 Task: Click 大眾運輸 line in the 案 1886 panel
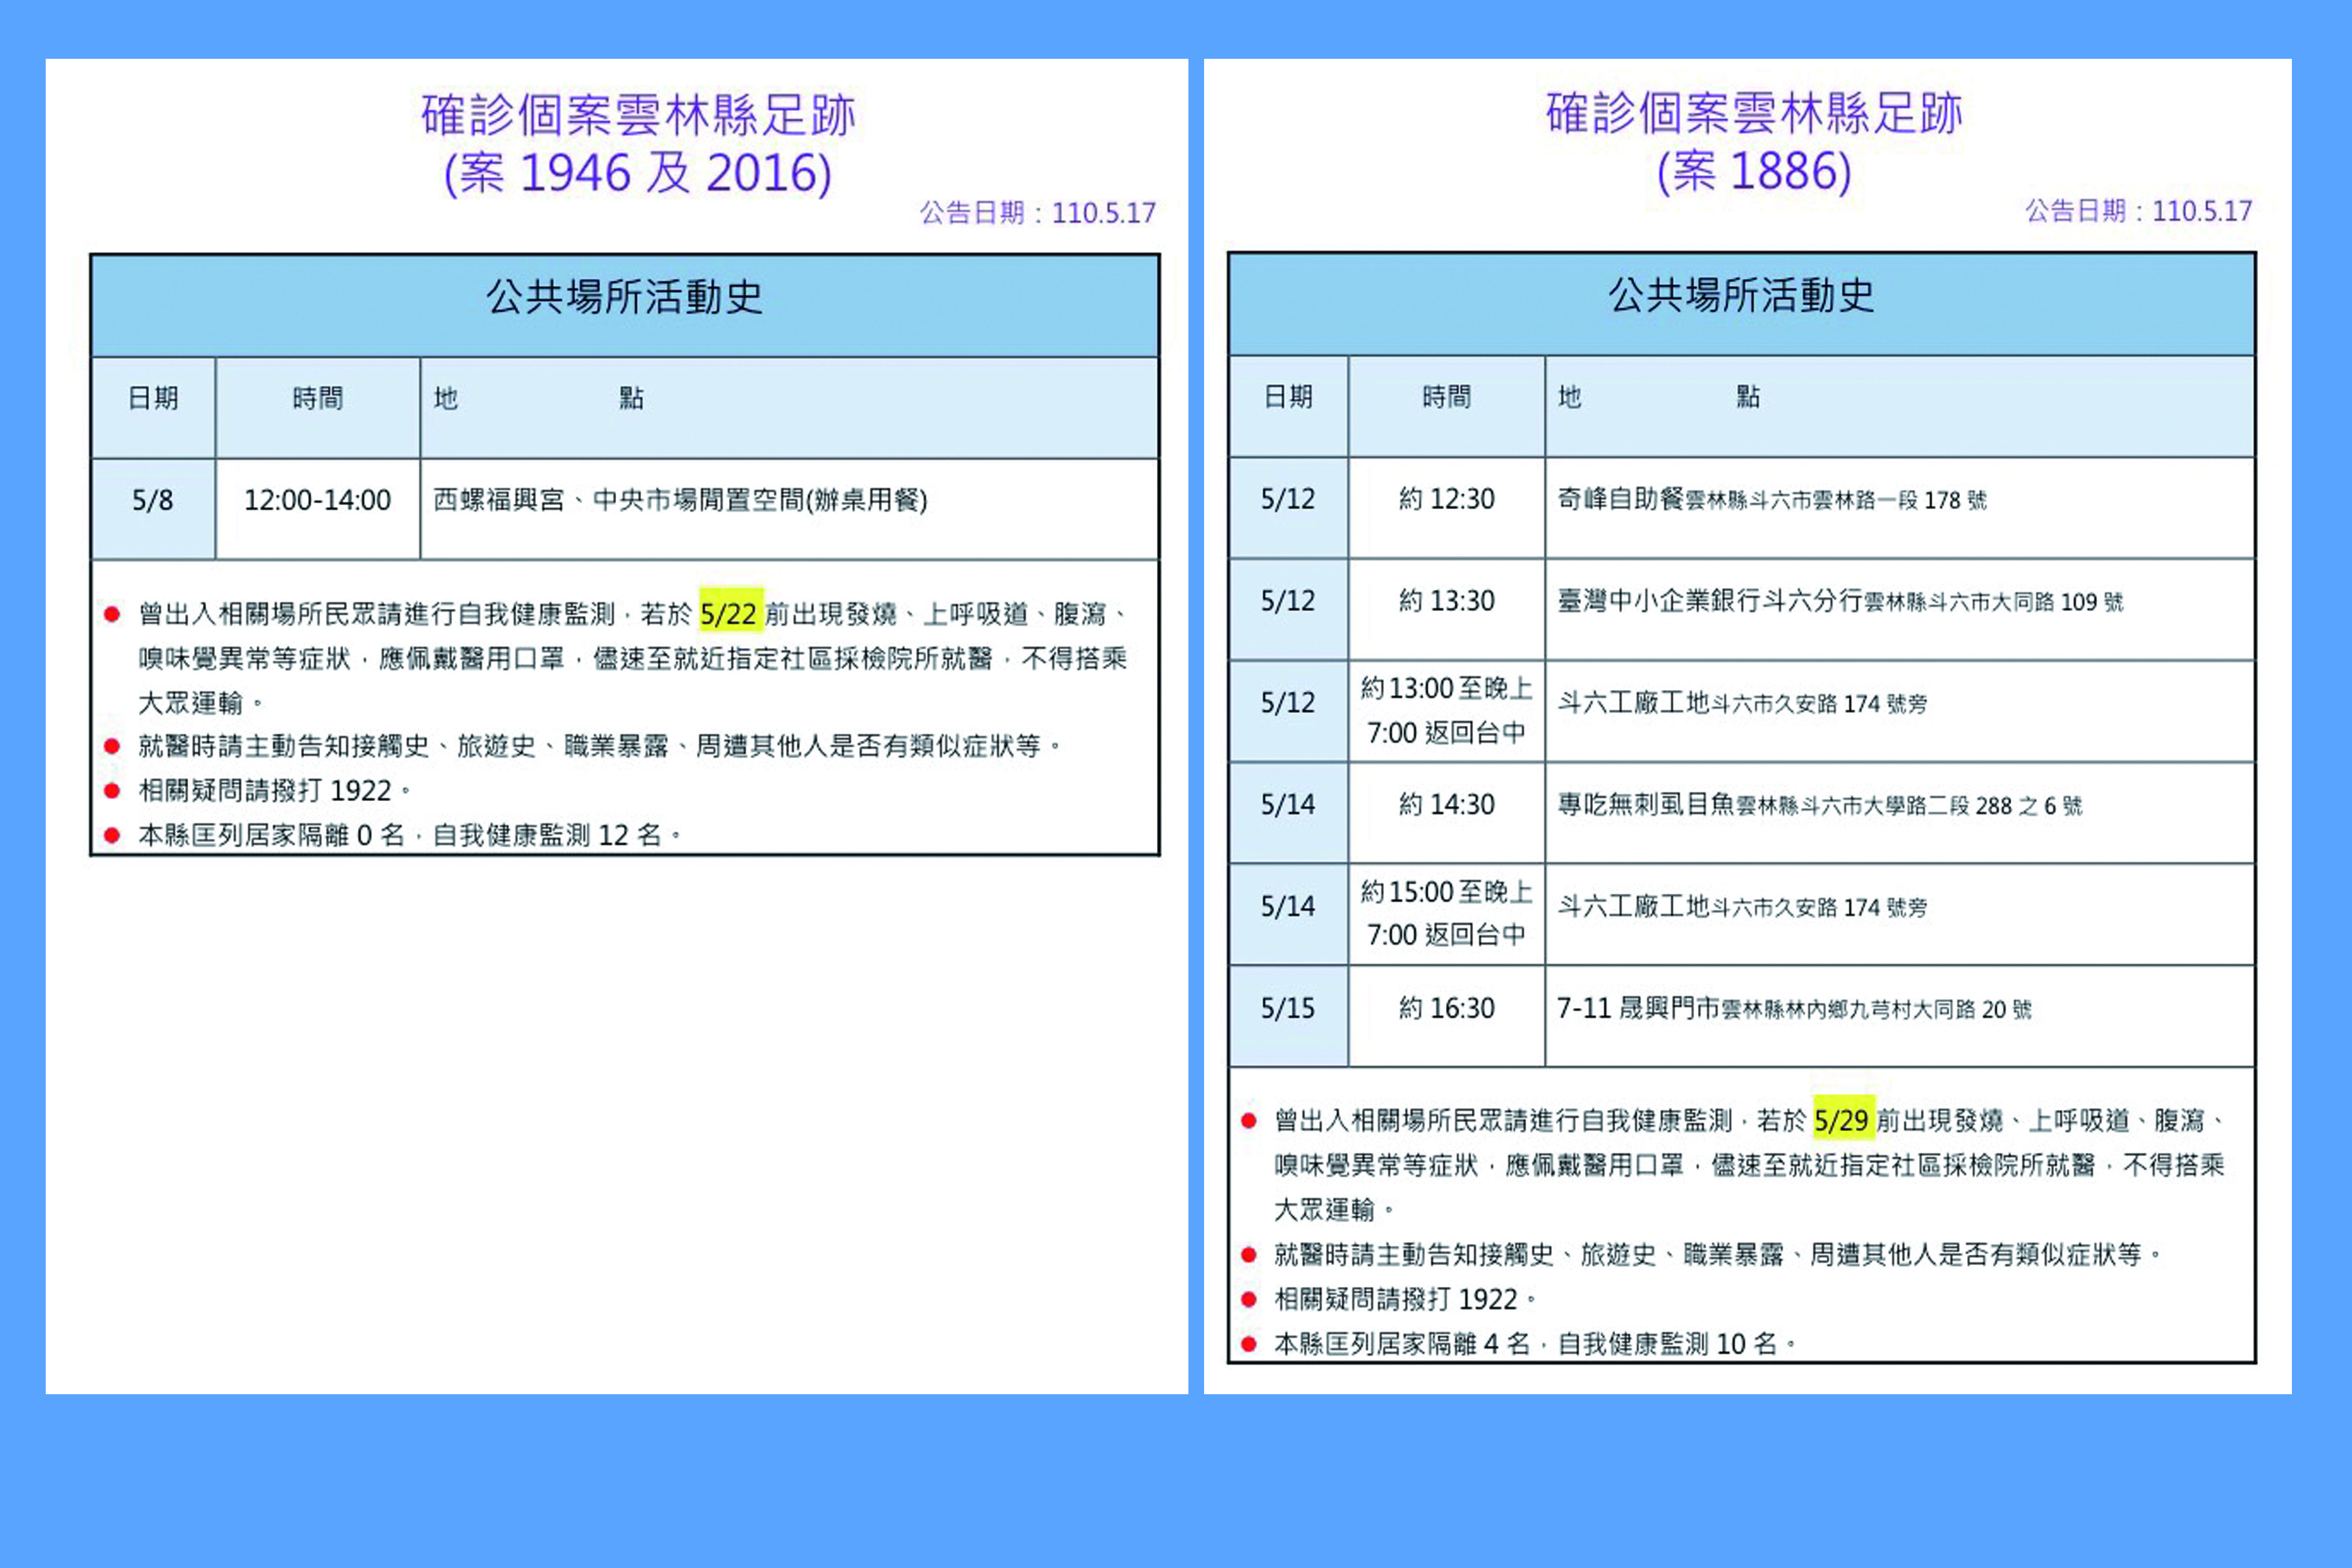click(1333, 1210)
